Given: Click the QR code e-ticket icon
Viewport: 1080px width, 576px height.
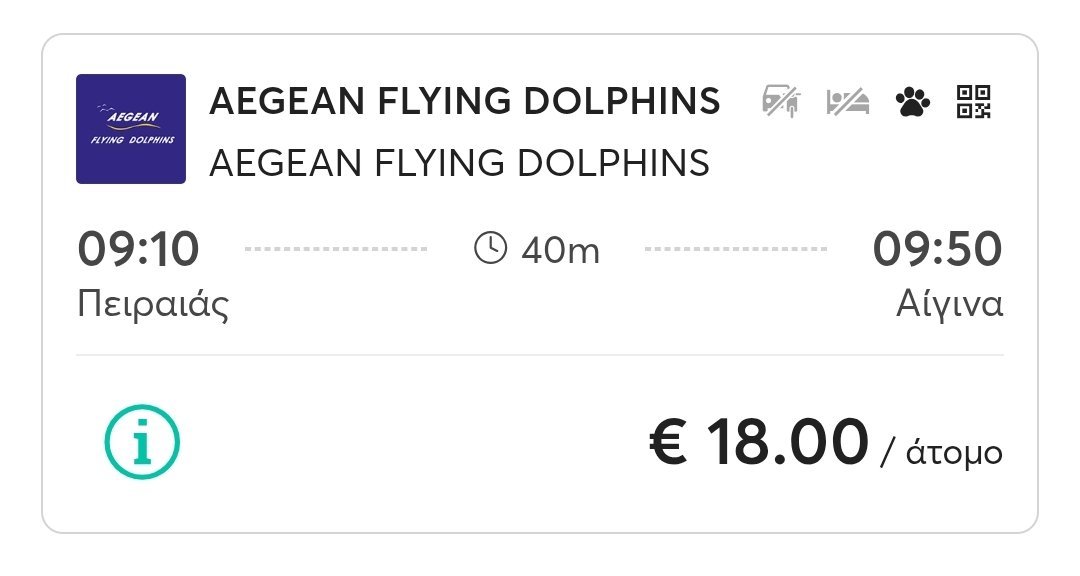Looking at the screenshot, I should 974,102.
